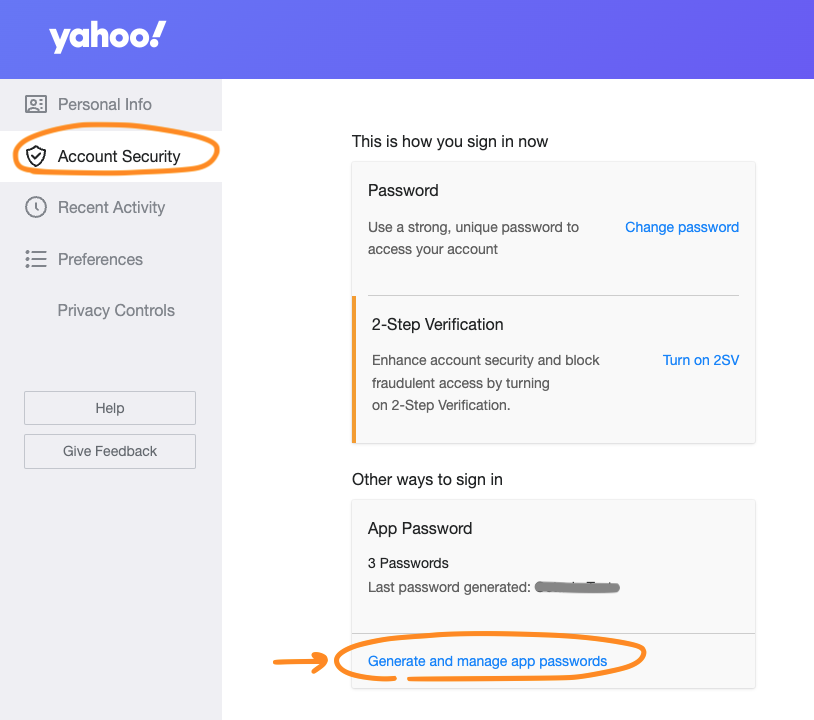Go to the Recent Activity label
Image resolution: width=814 pixels, height=720 pixels.
(111, 207)
